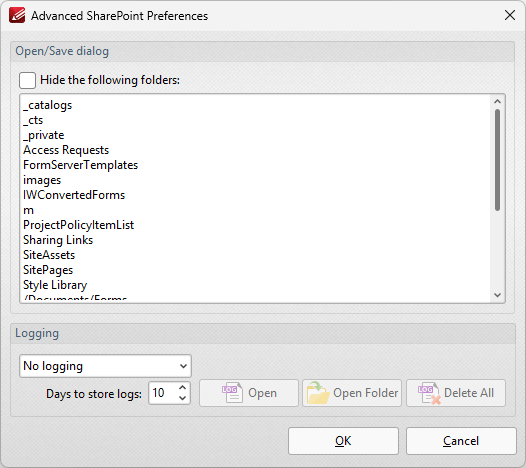
Task: Select the ProjectPolicyItemList entry
Action: pyautogui.click(x=78, y=225)
